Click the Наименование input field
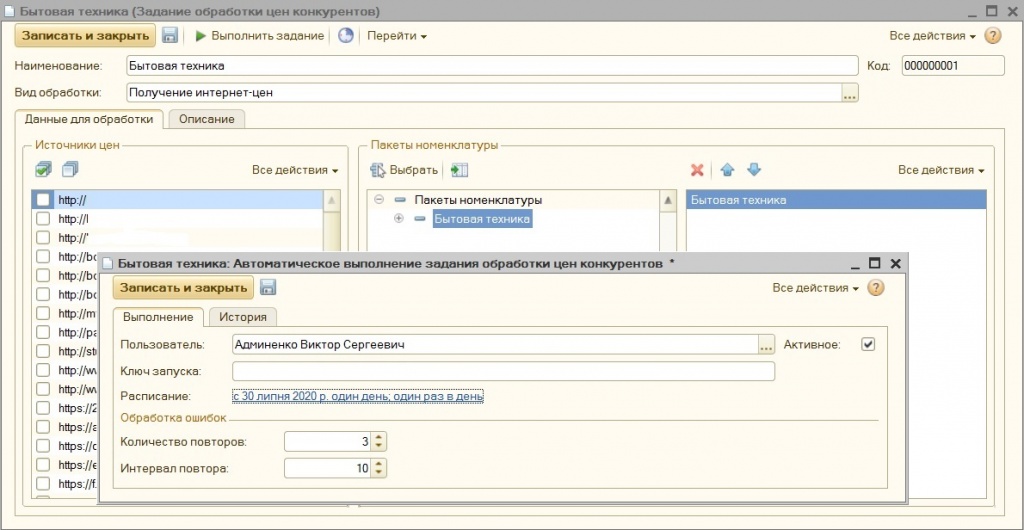 click(492, 65)
